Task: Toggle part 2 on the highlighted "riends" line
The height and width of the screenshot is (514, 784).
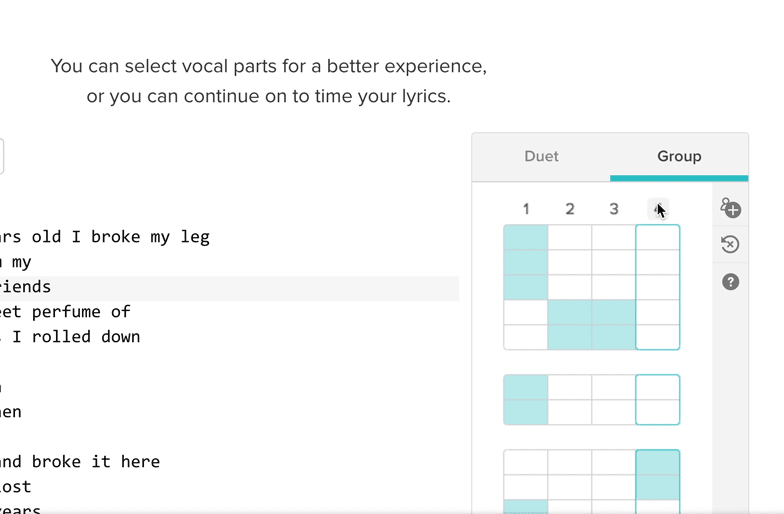Action: 570,287
